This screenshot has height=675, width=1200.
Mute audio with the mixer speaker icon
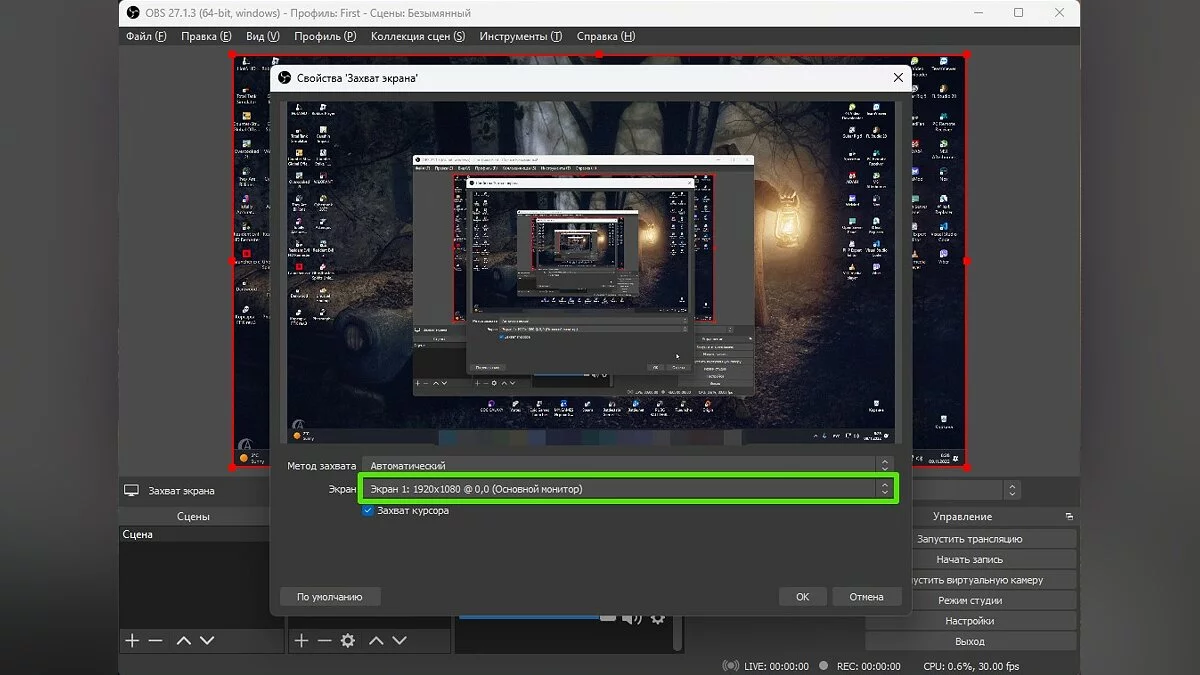coord(631,619)
